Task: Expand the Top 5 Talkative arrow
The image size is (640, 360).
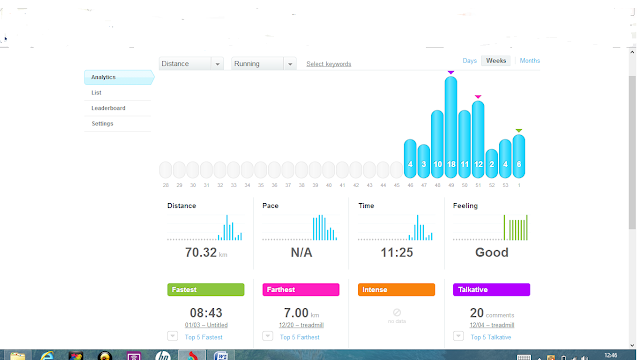Action: point(458,336)
